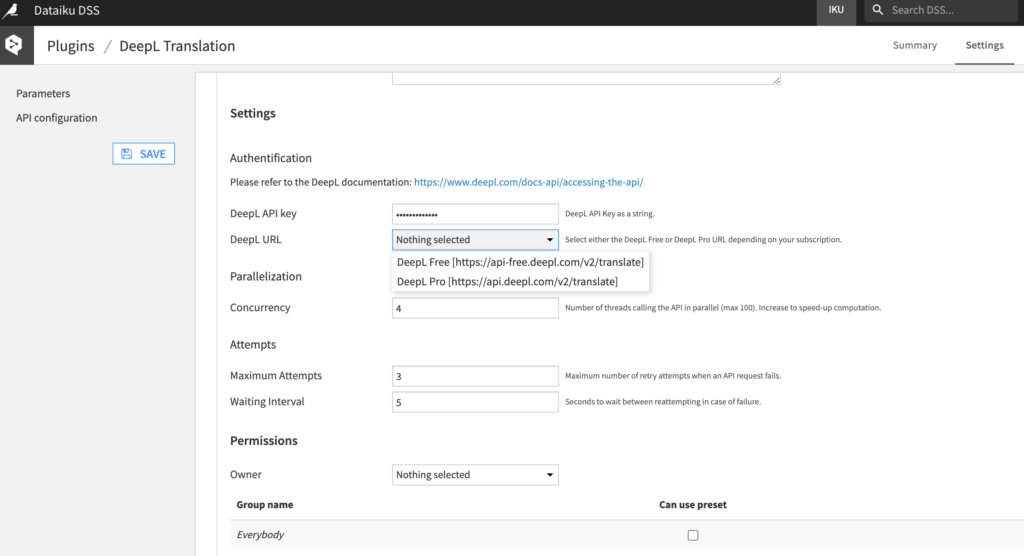Enable Can use preset for Everybody
Viewport: 1024px width, 556px height.
(x=693, y=535)
